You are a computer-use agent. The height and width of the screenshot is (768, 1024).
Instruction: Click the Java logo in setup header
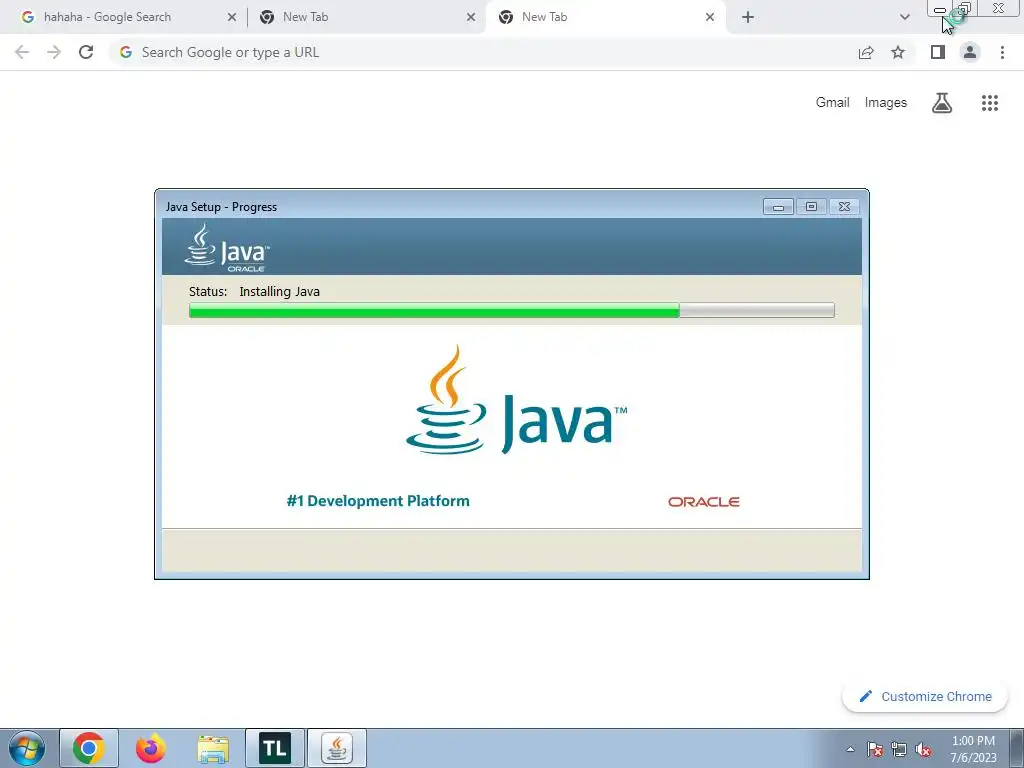pyautogui.click(x=227, y=248)
